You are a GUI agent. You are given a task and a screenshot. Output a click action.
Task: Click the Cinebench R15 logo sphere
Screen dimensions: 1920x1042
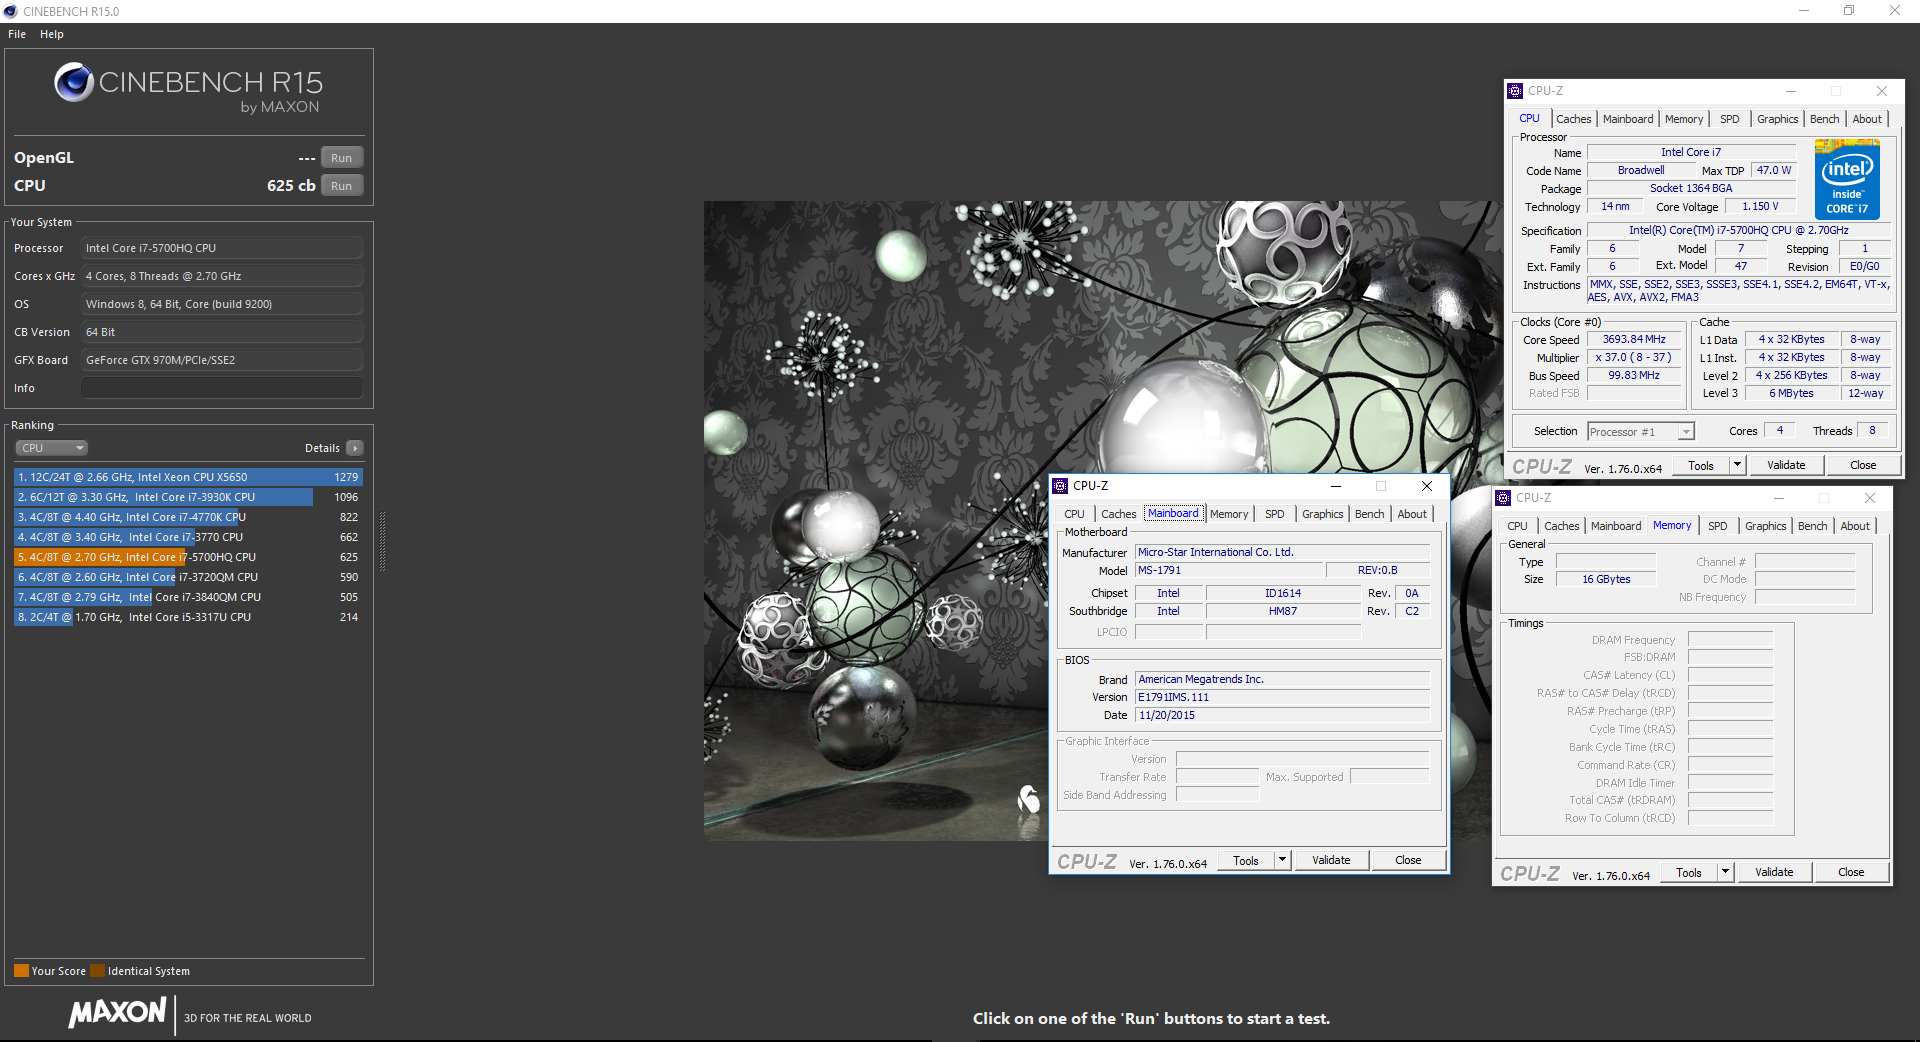[74, 82]
